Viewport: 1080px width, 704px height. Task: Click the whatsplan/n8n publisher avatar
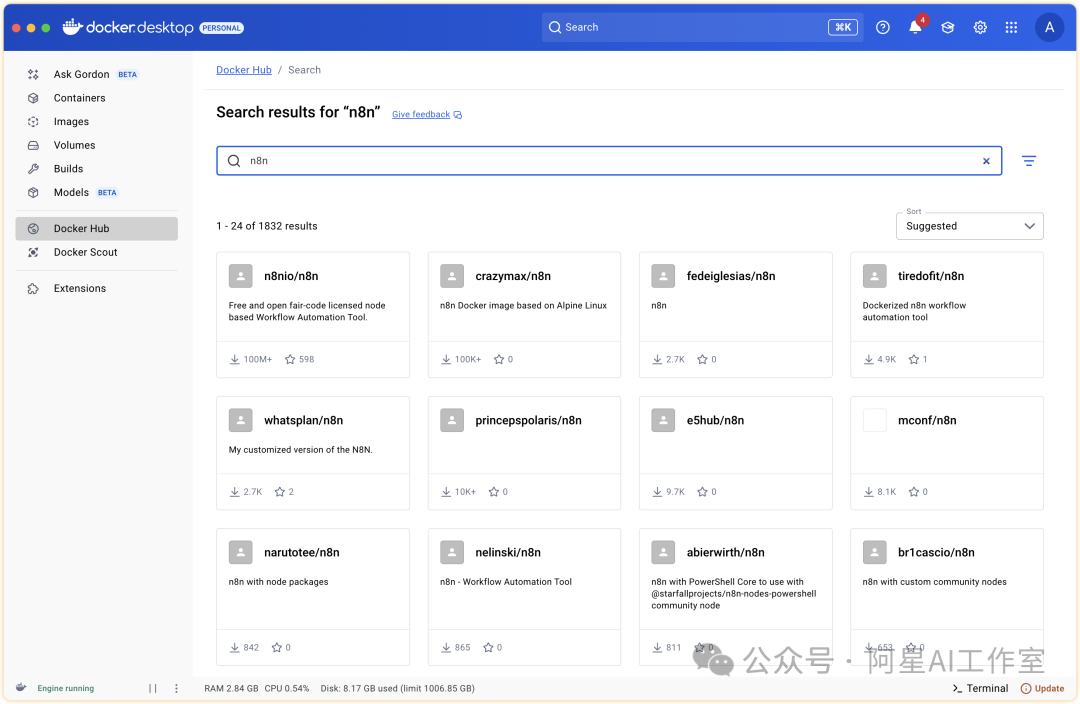(240, 420)
